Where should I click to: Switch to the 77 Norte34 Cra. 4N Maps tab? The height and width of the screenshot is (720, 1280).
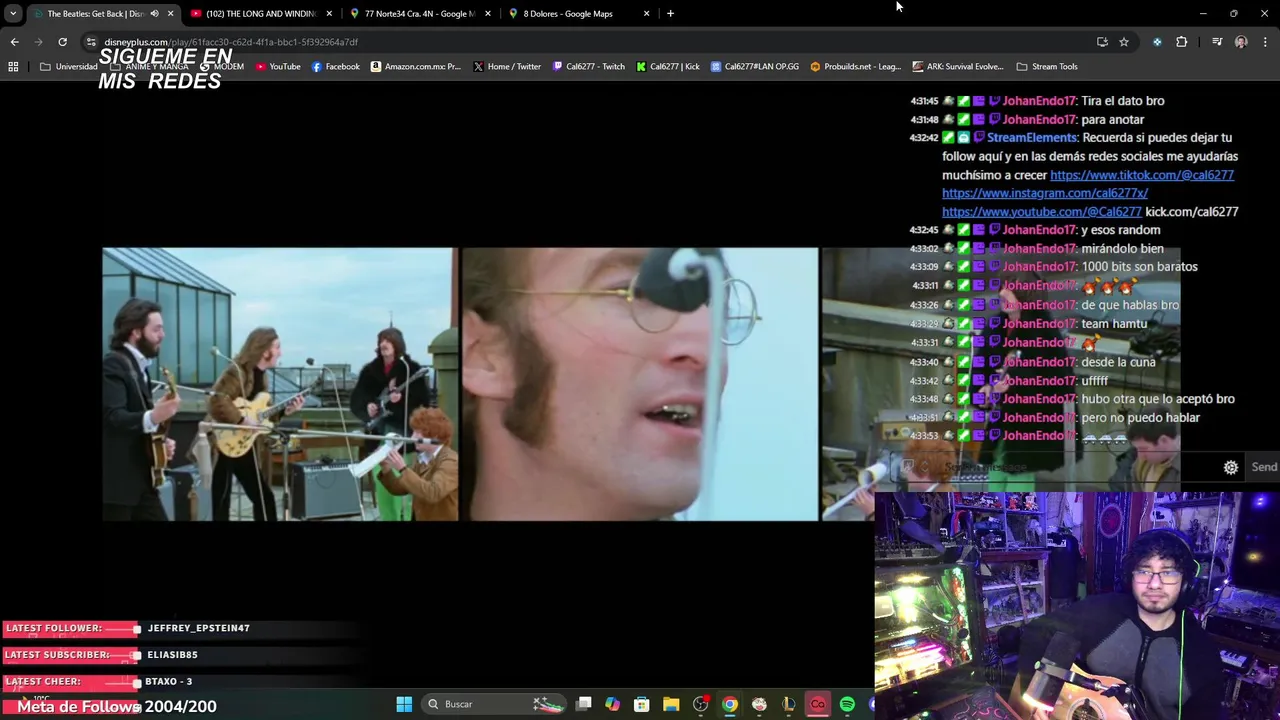coord(419,14)
